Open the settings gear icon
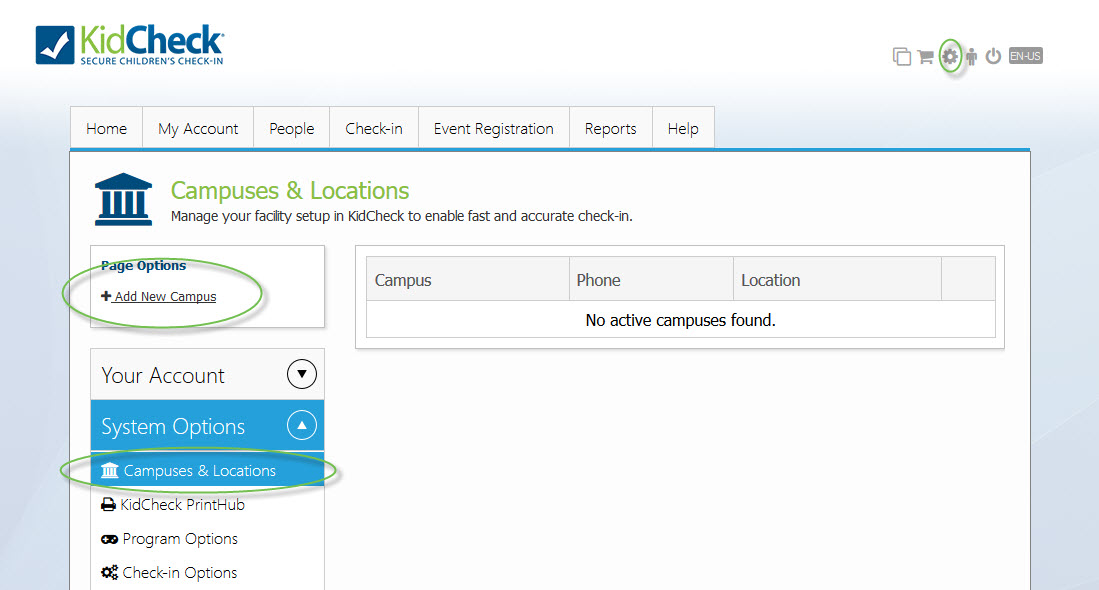The image size is (1099, 590). [950, 56]
